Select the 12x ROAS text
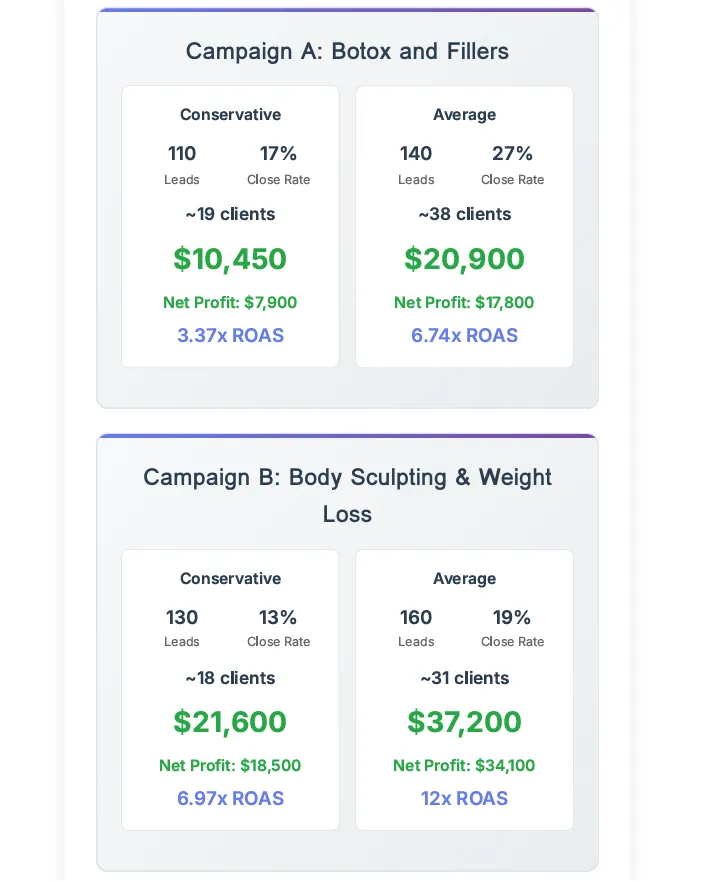Screen dimensions: 701x882 tap(464, 798)
